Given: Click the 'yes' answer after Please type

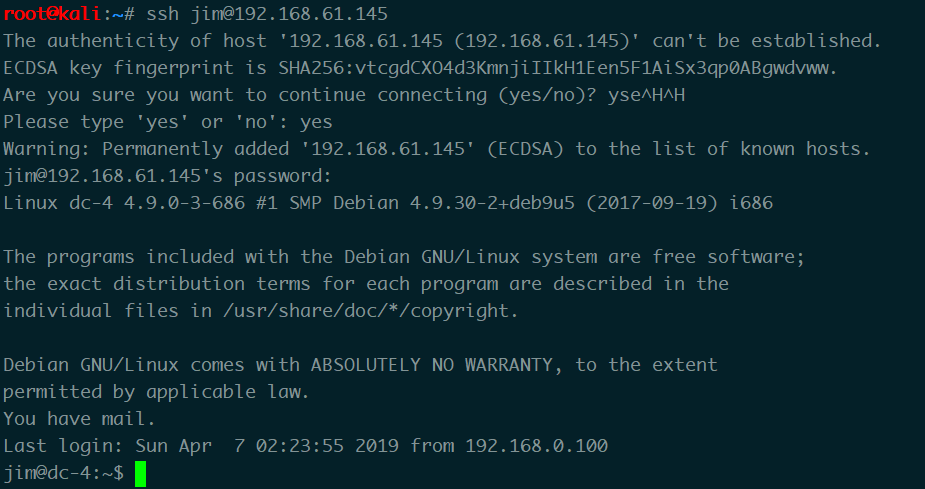Looking at the screenshot, I should (316, 122).
